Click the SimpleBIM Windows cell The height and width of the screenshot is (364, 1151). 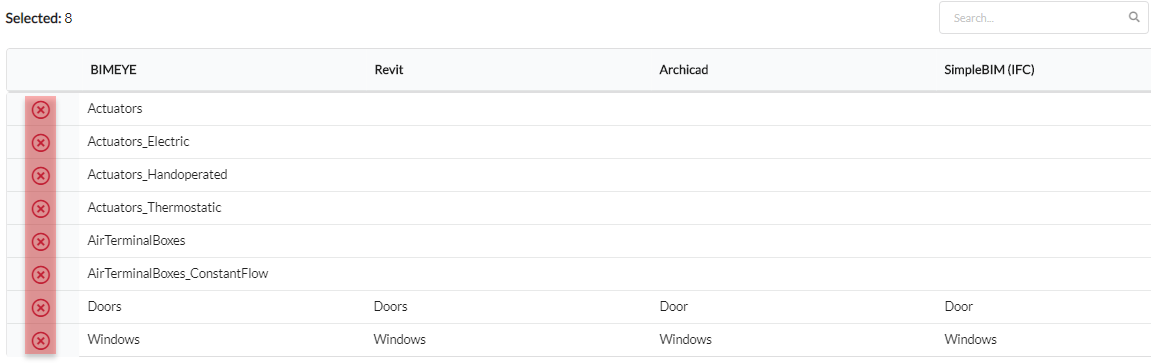pyautogui.click(x=970, y=340)
